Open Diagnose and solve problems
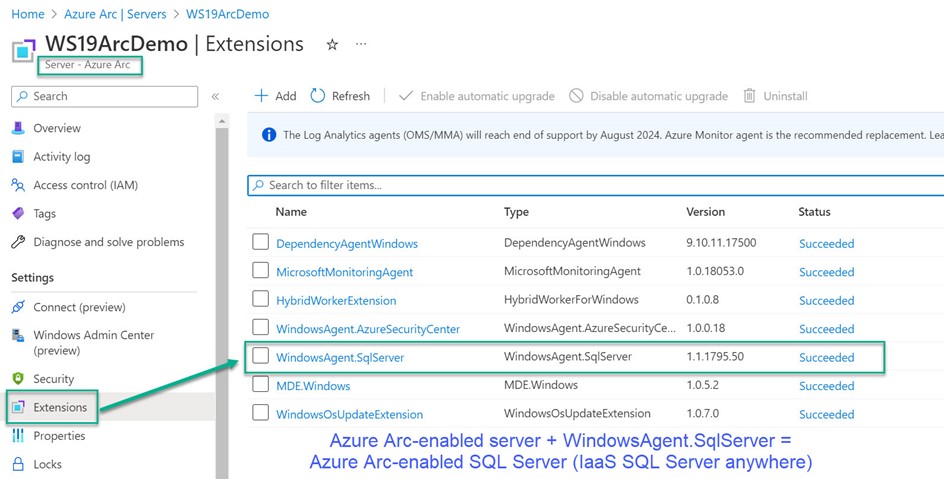This screenshot has width=944, height=479. [x=108, y=242]
